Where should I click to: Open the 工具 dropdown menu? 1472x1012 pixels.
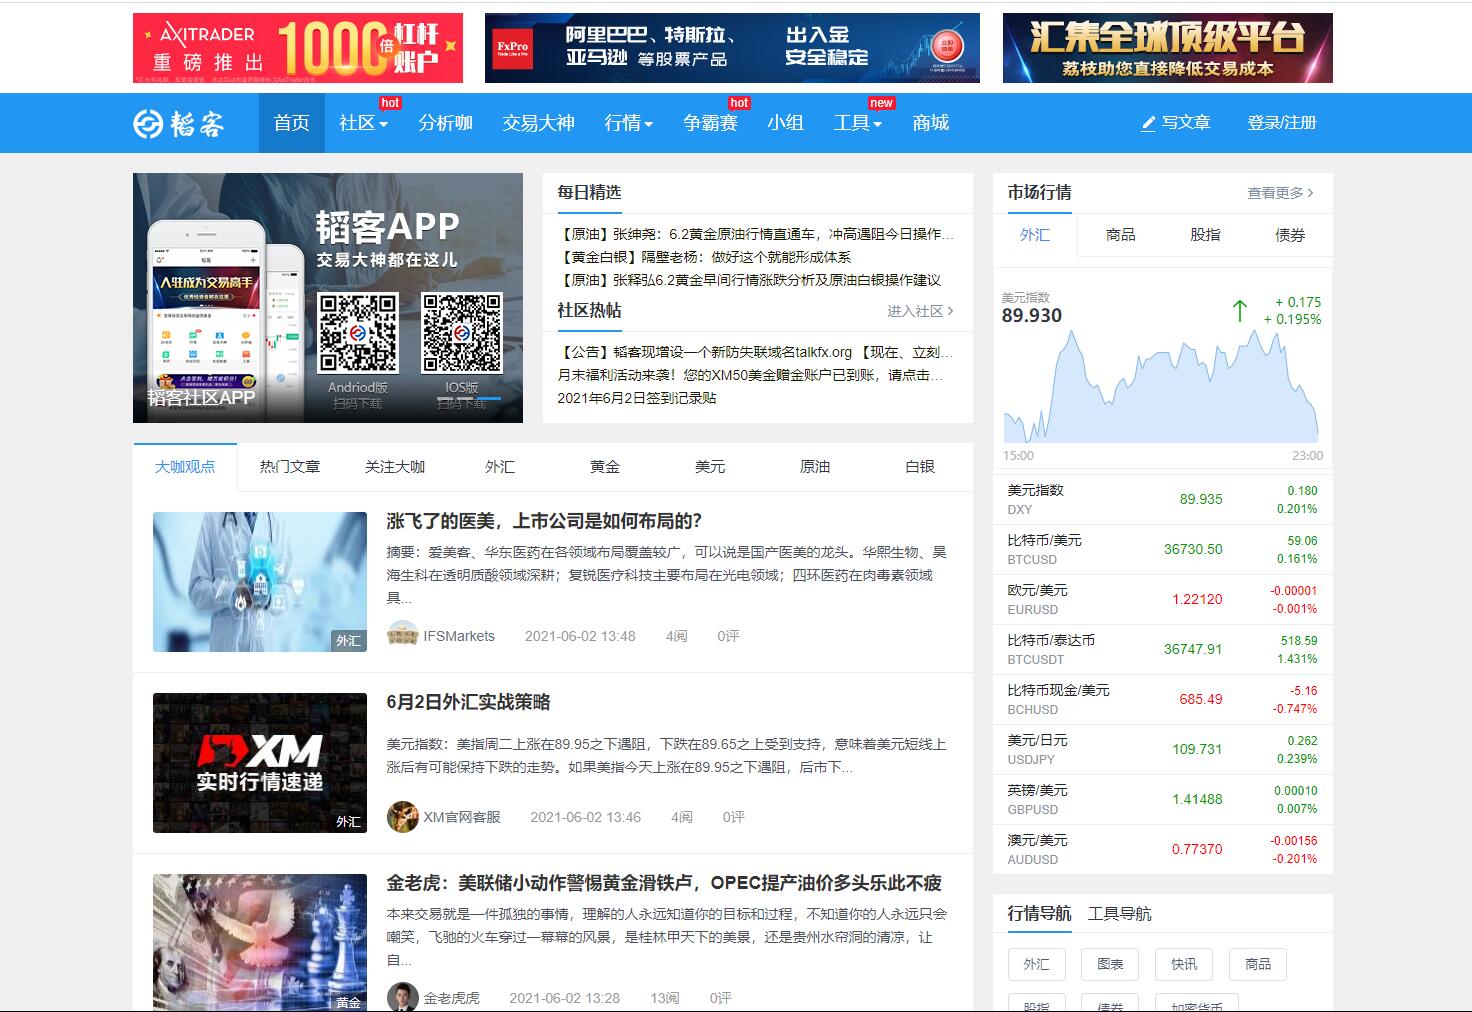[x=857, y=123]
